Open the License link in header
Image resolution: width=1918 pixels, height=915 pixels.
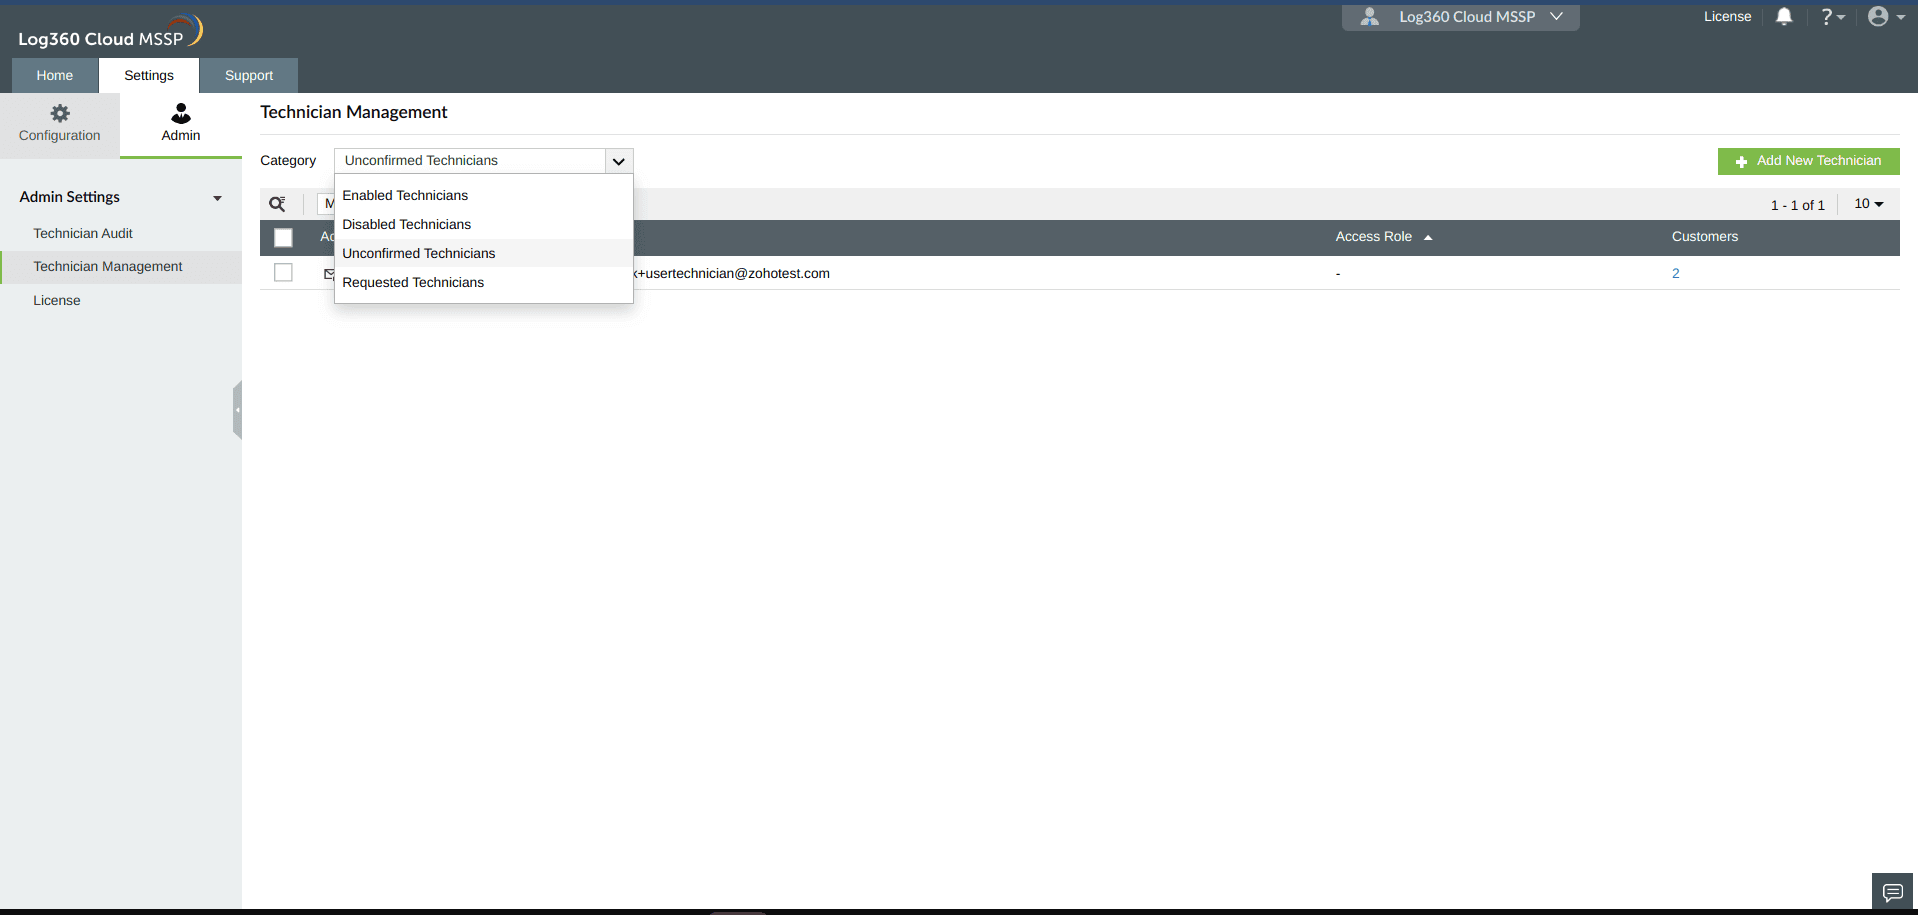[x=1727, y=16]
